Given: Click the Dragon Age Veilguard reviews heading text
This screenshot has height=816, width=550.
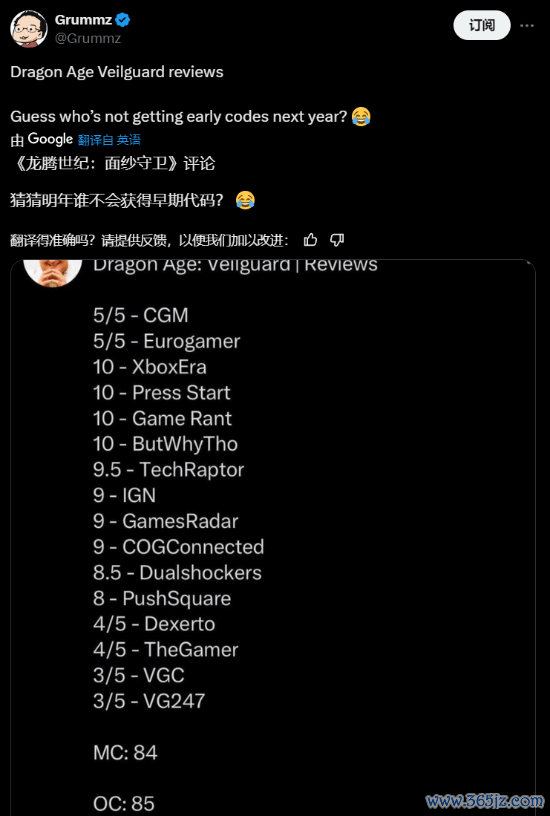Looking at the screenshot, I should click(x=117, y=72).
